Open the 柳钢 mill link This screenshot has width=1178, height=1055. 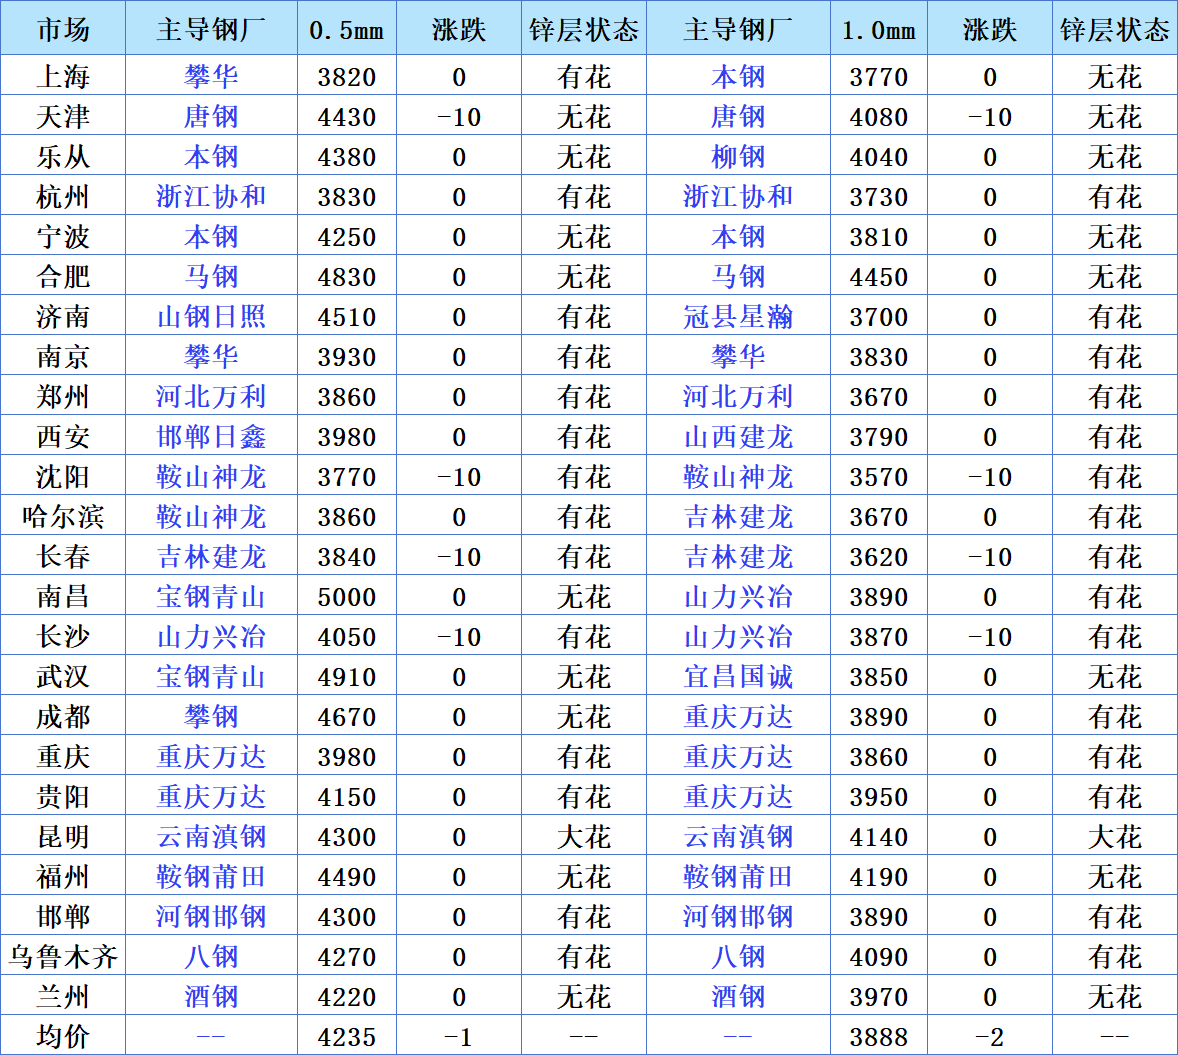click(x=738, y=156)
